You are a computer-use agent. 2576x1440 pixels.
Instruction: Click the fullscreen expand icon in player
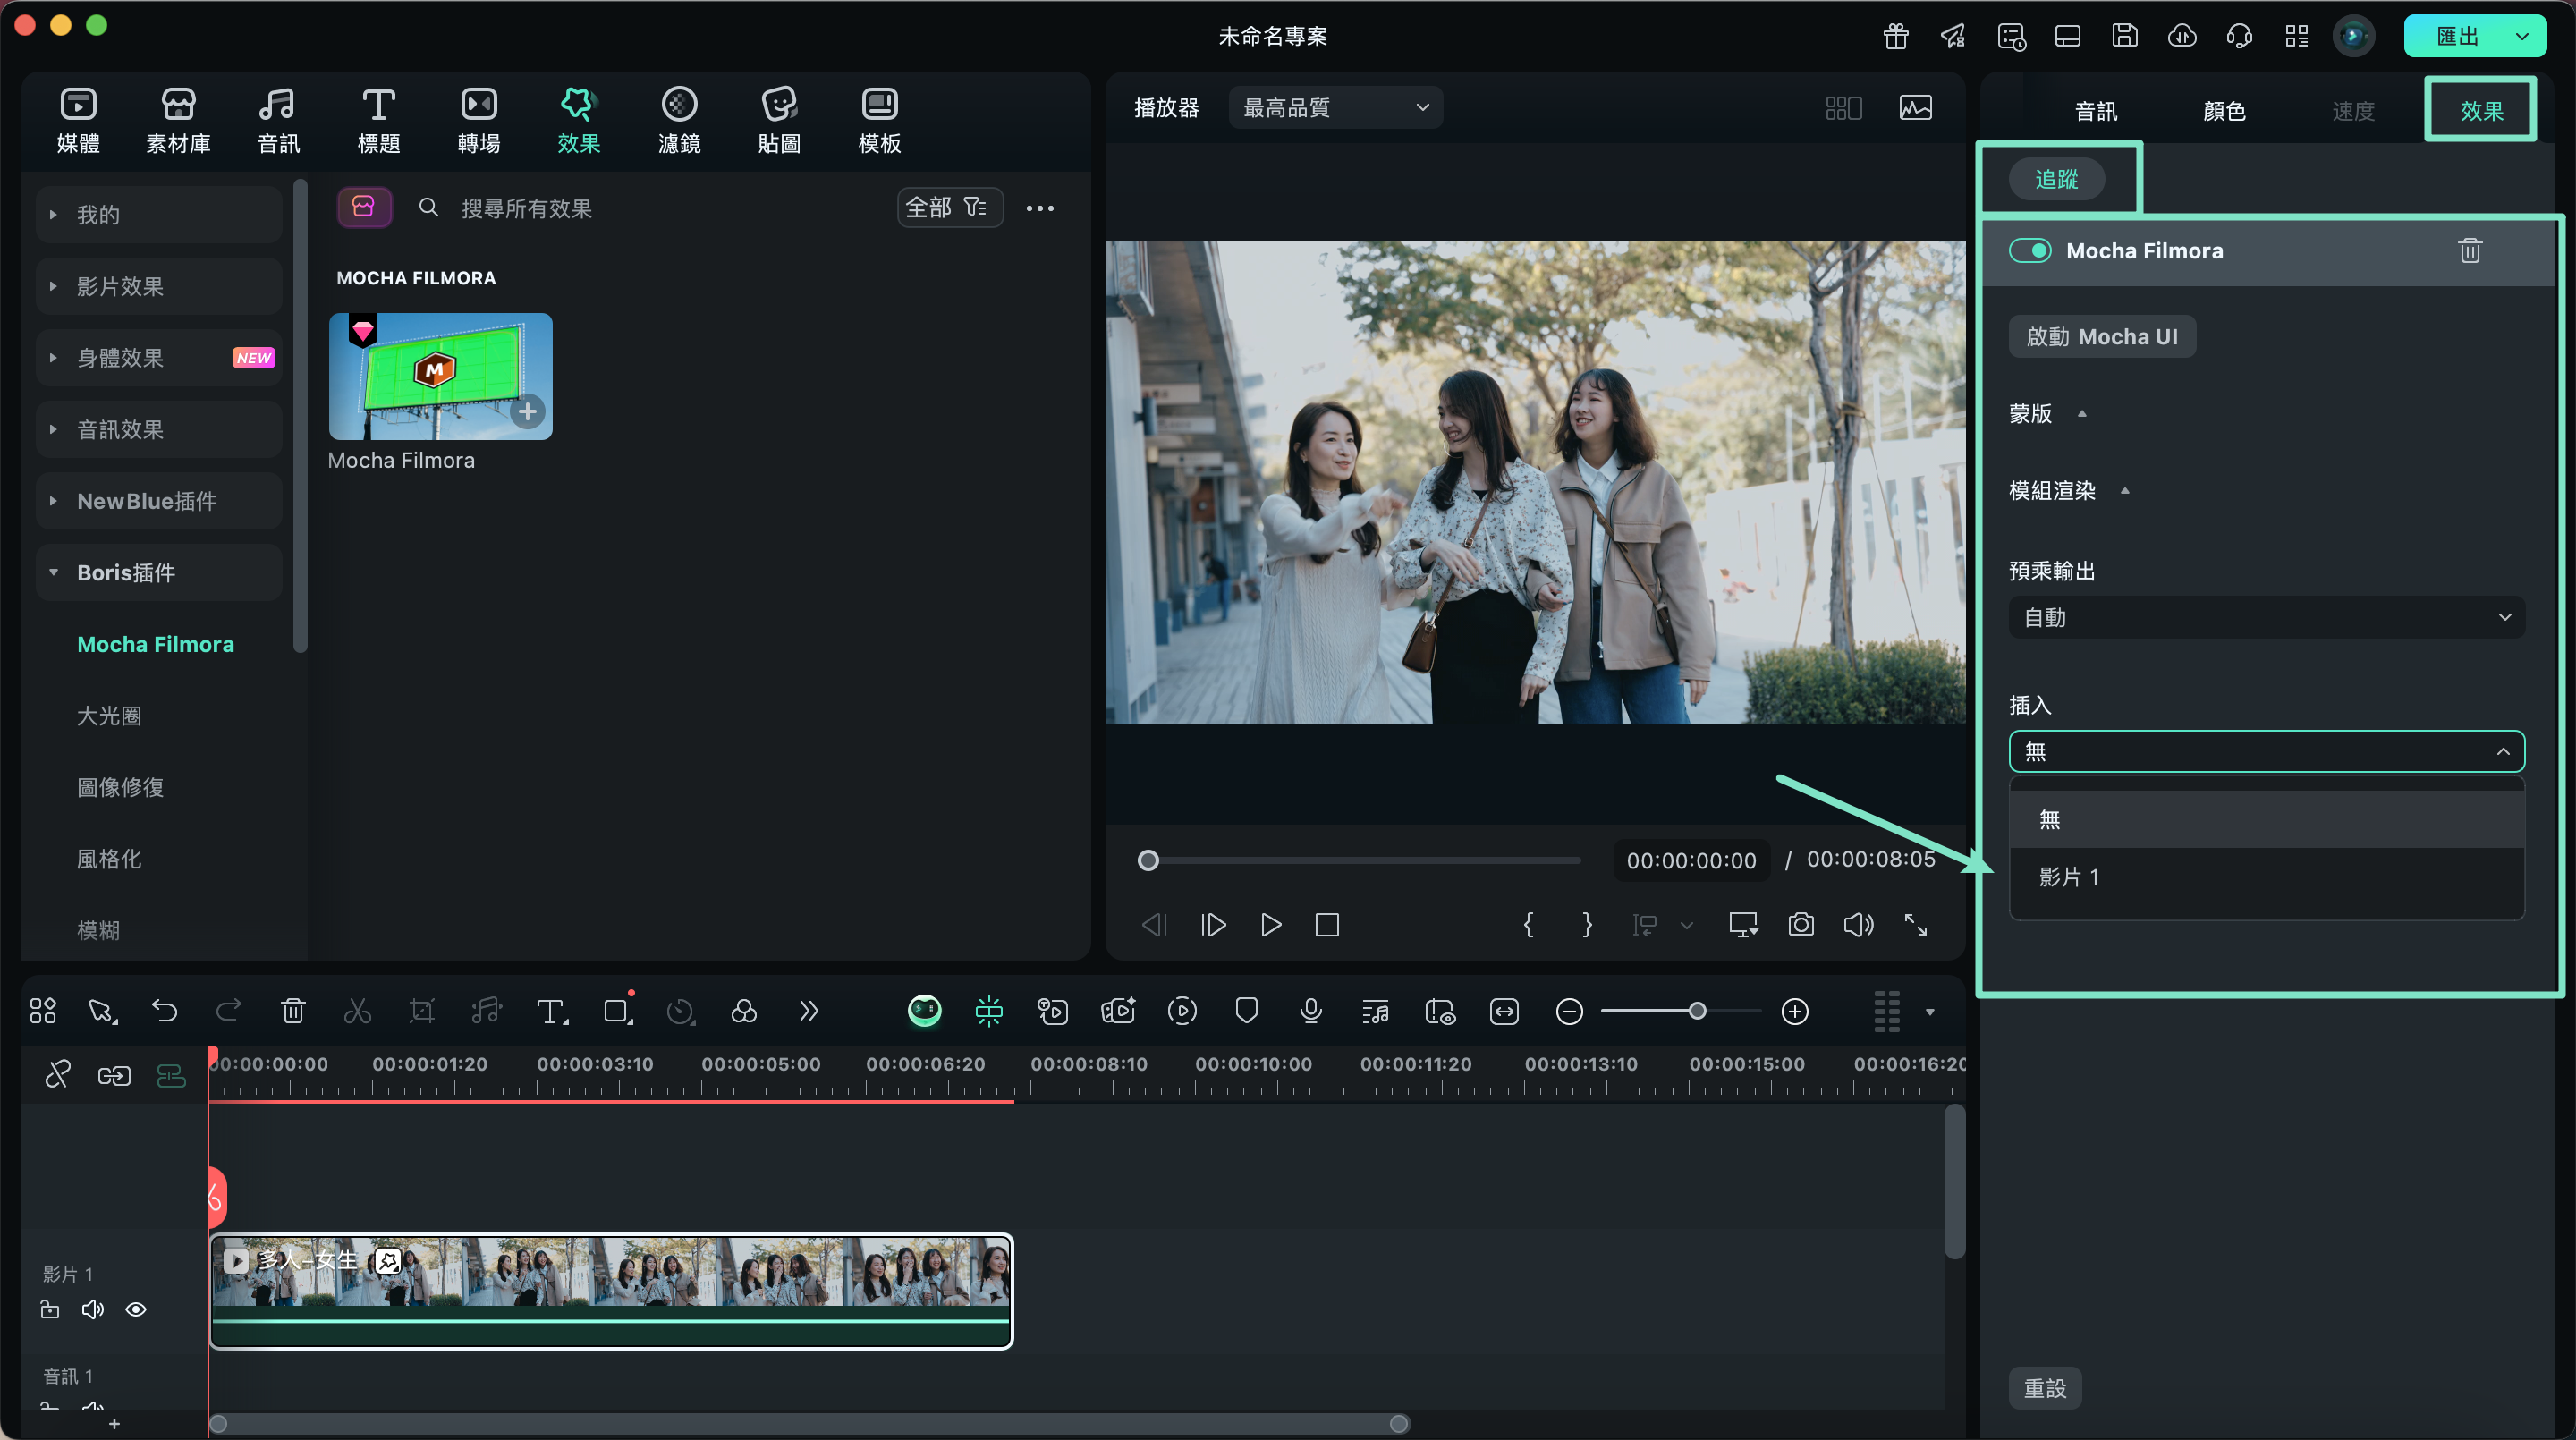(x=1915, y=924)
